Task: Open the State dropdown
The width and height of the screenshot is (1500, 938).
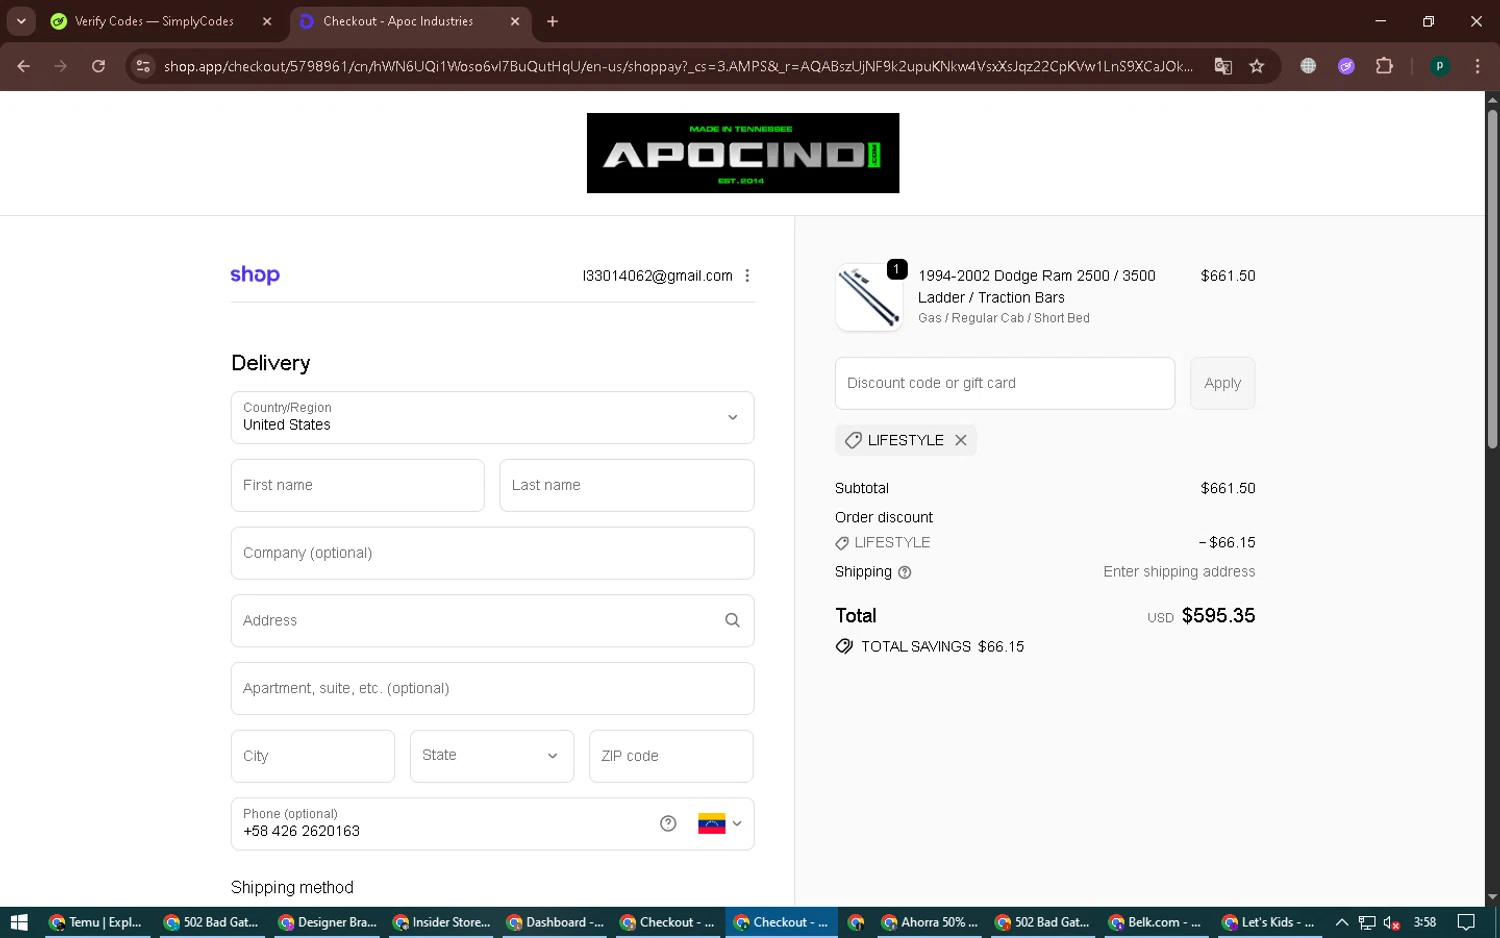Action: coord(492,756)
